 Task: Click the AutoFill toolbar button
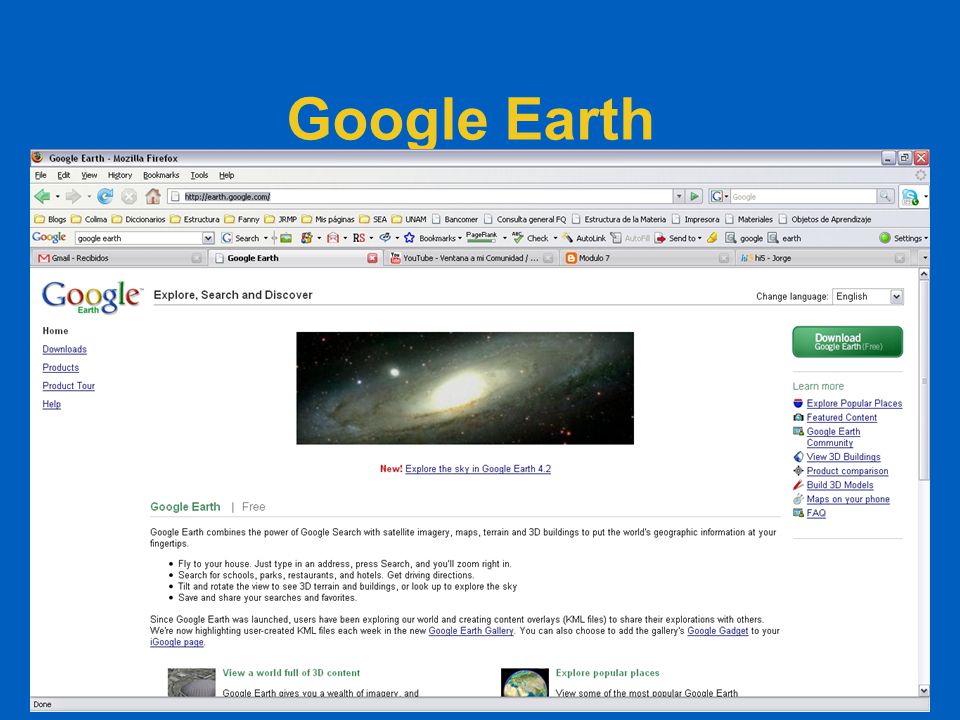tap(630, 238)
